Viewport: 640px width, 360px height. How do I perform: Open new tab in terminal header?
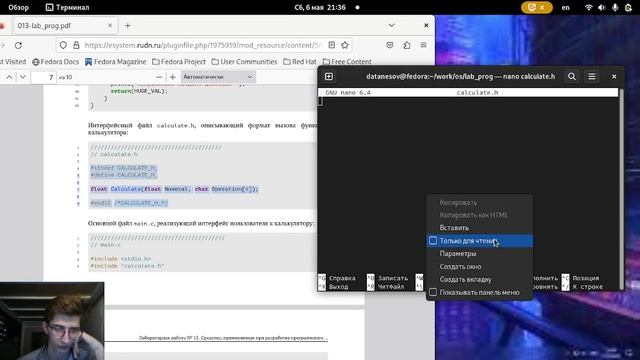(329, 76)
